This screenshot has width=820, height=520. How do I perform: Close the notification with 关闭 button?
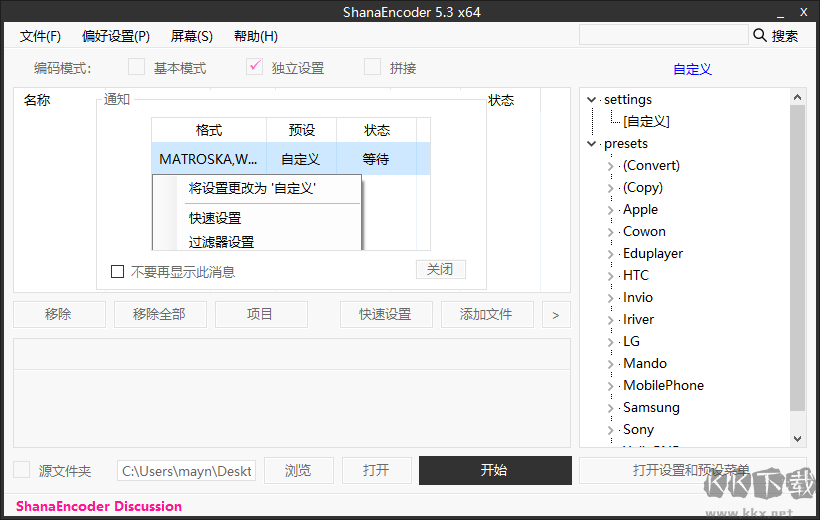[x=441, y=269]
